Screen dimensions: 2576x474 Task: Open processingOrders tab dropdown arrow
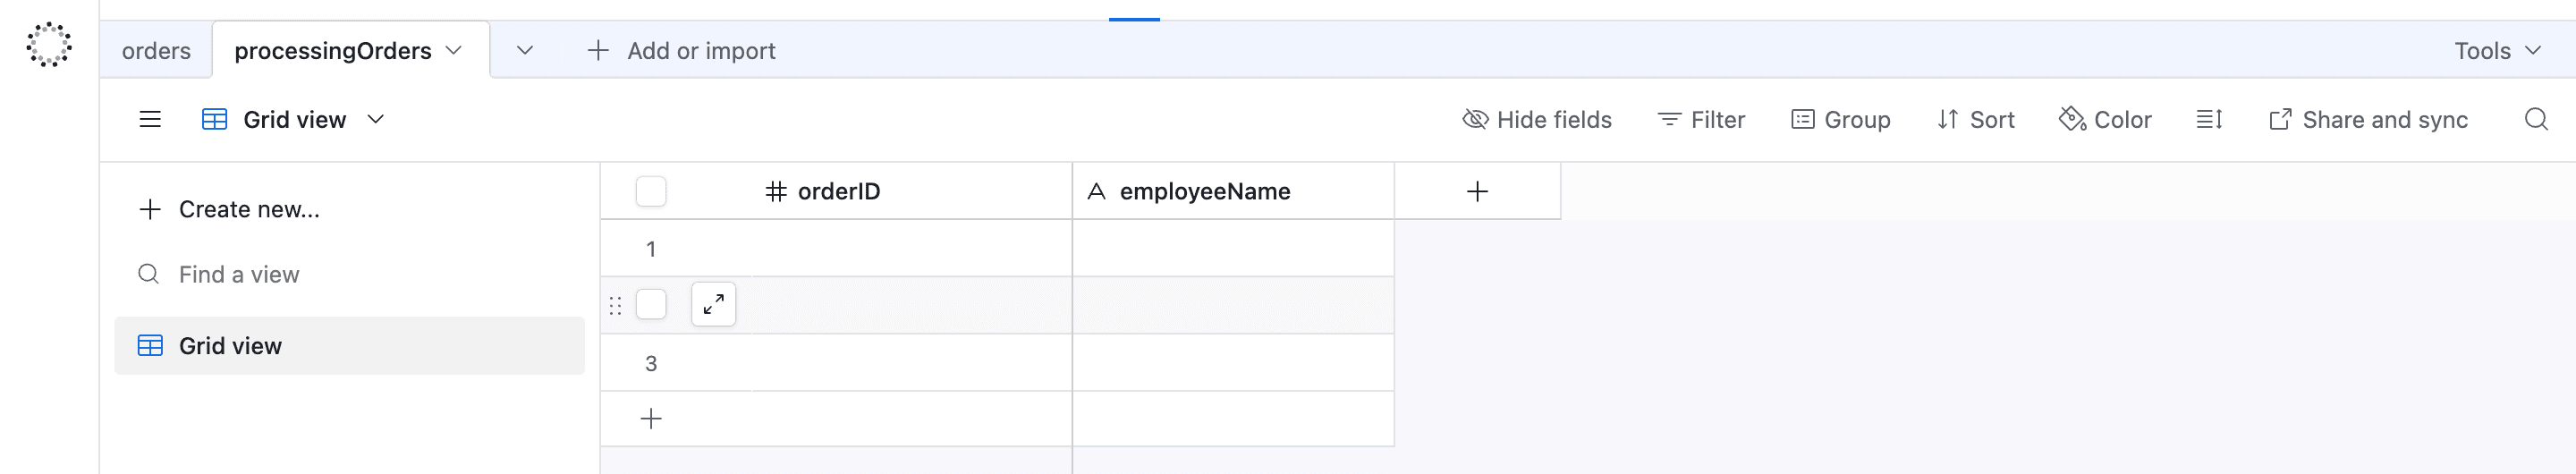[x=454, y=50]
